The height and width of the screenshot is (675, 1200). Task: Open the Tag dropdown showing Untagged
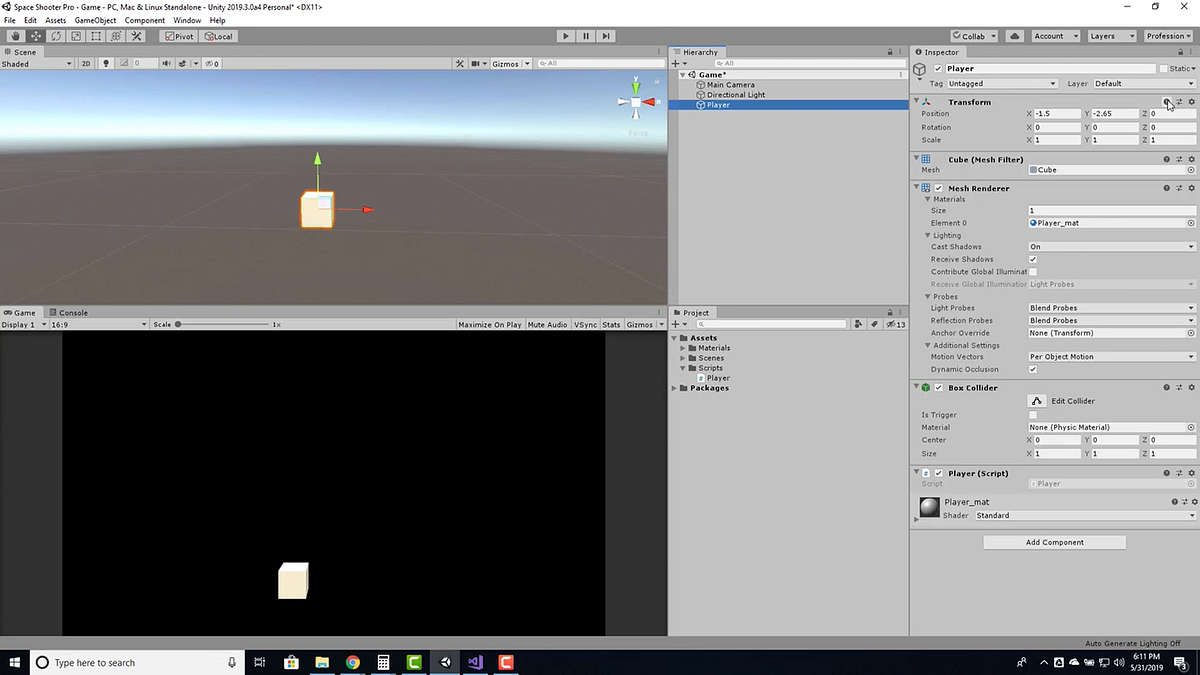click(x=1000, y=83)
